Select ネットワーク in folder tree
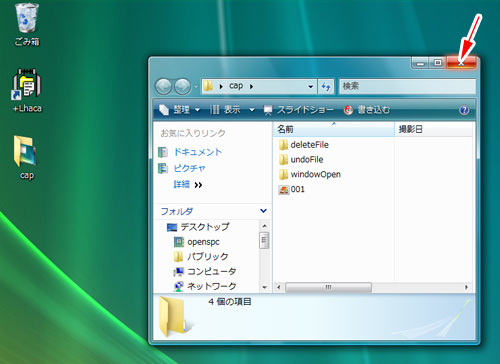Image resolution: width=500 pixels, height=364 pixels. coord(204,286)
